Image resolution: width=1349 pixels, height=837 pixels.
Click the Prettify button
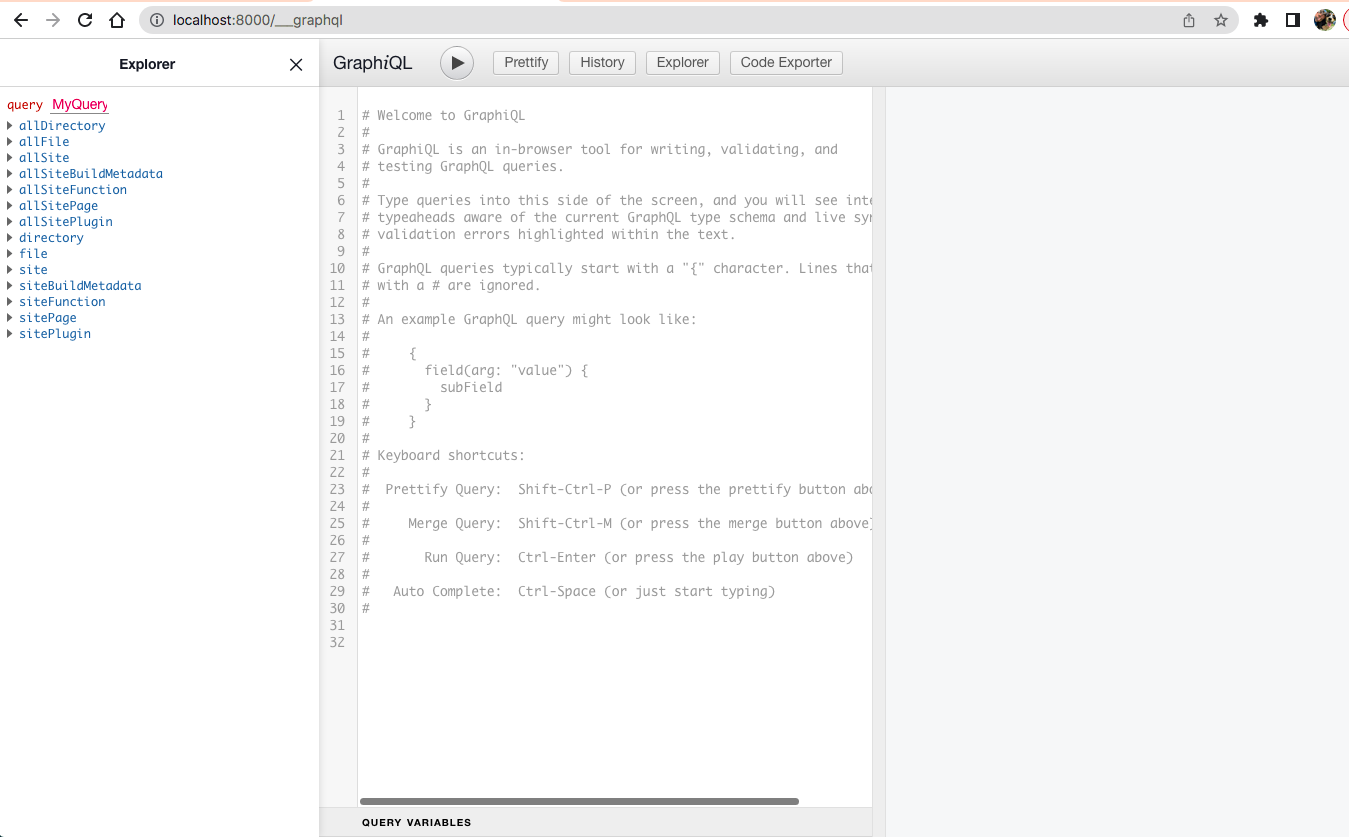pyautogui.click(x=526, y=63)
